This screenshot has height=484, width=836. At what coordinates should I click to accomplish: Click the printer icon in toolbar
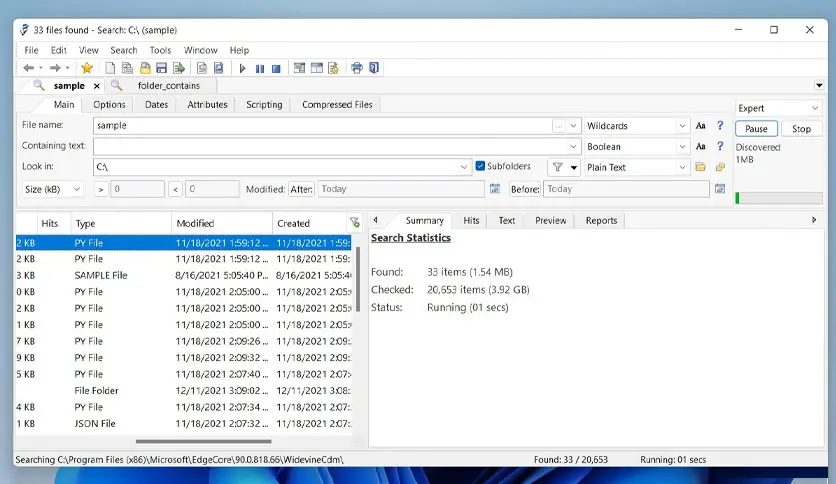[x=357, y=68]
